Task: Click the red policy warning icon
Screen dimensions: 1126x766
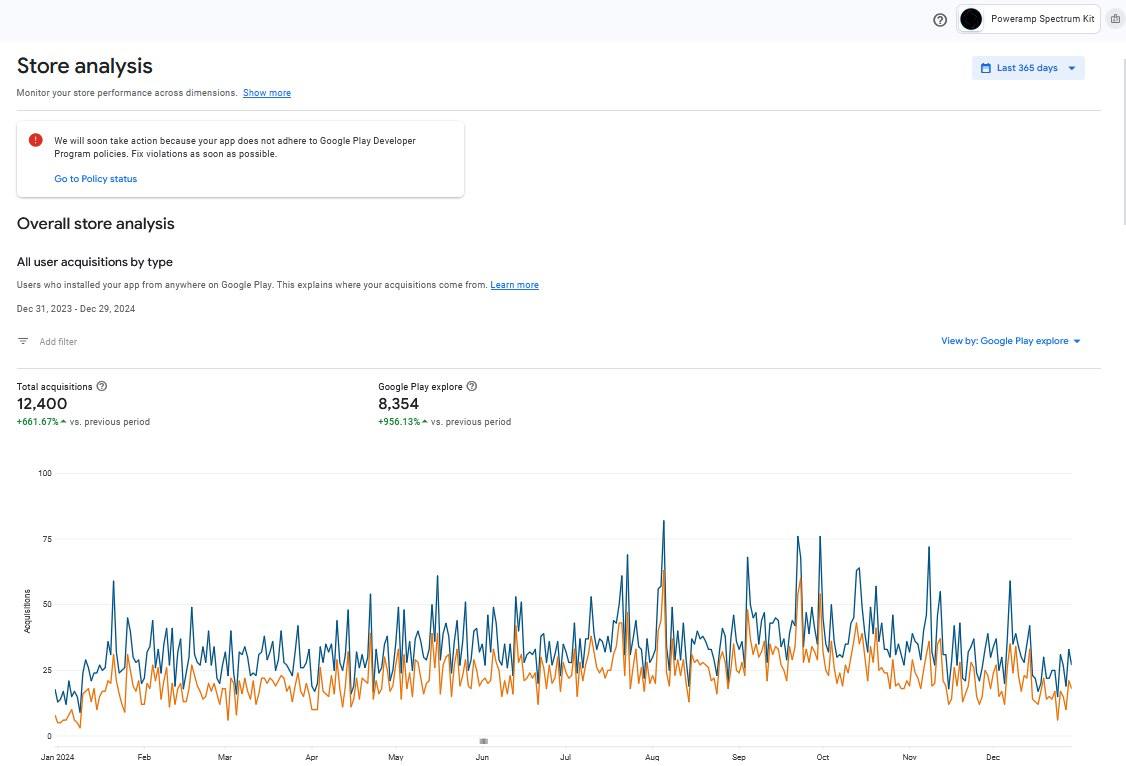Action: [x=36, y=141]
